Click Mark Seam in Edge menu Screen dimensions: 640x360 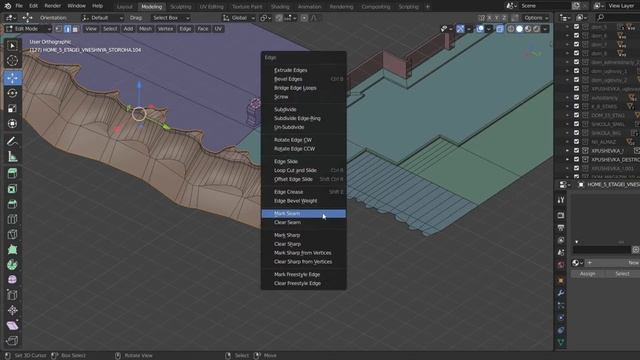point(304,213)
